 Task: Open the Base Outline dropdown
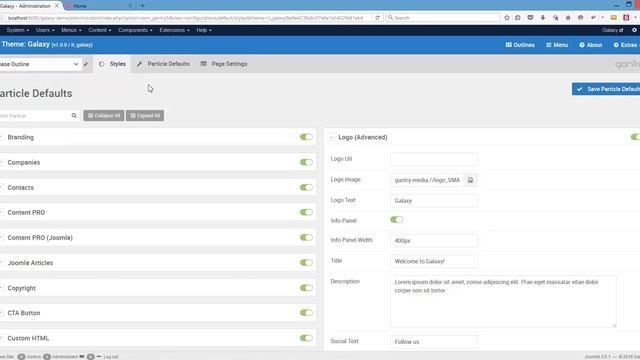[x=40, y=64]
